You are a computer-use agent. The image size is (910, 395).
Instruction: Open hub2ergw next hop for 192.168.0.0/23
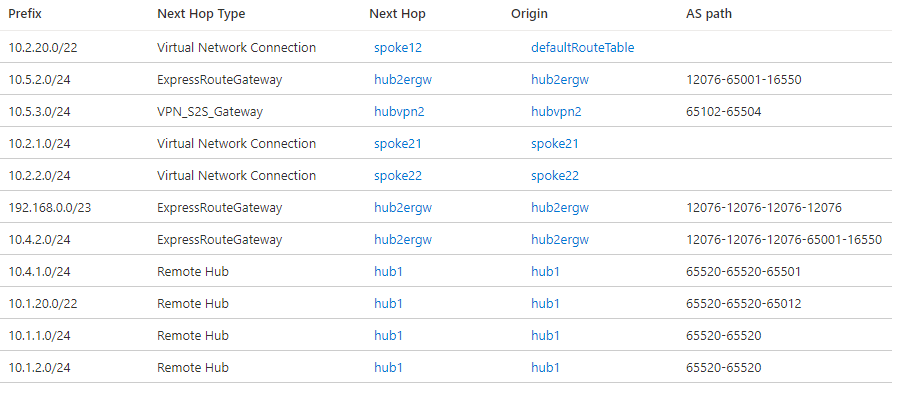coord(403,207)
